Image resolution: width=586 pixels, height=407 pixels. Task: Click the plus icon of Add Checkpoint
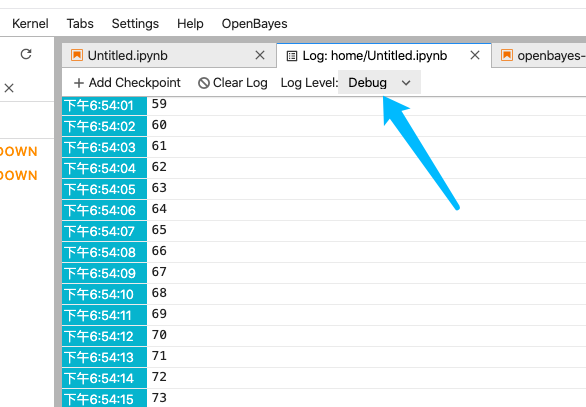click(78, 83)
